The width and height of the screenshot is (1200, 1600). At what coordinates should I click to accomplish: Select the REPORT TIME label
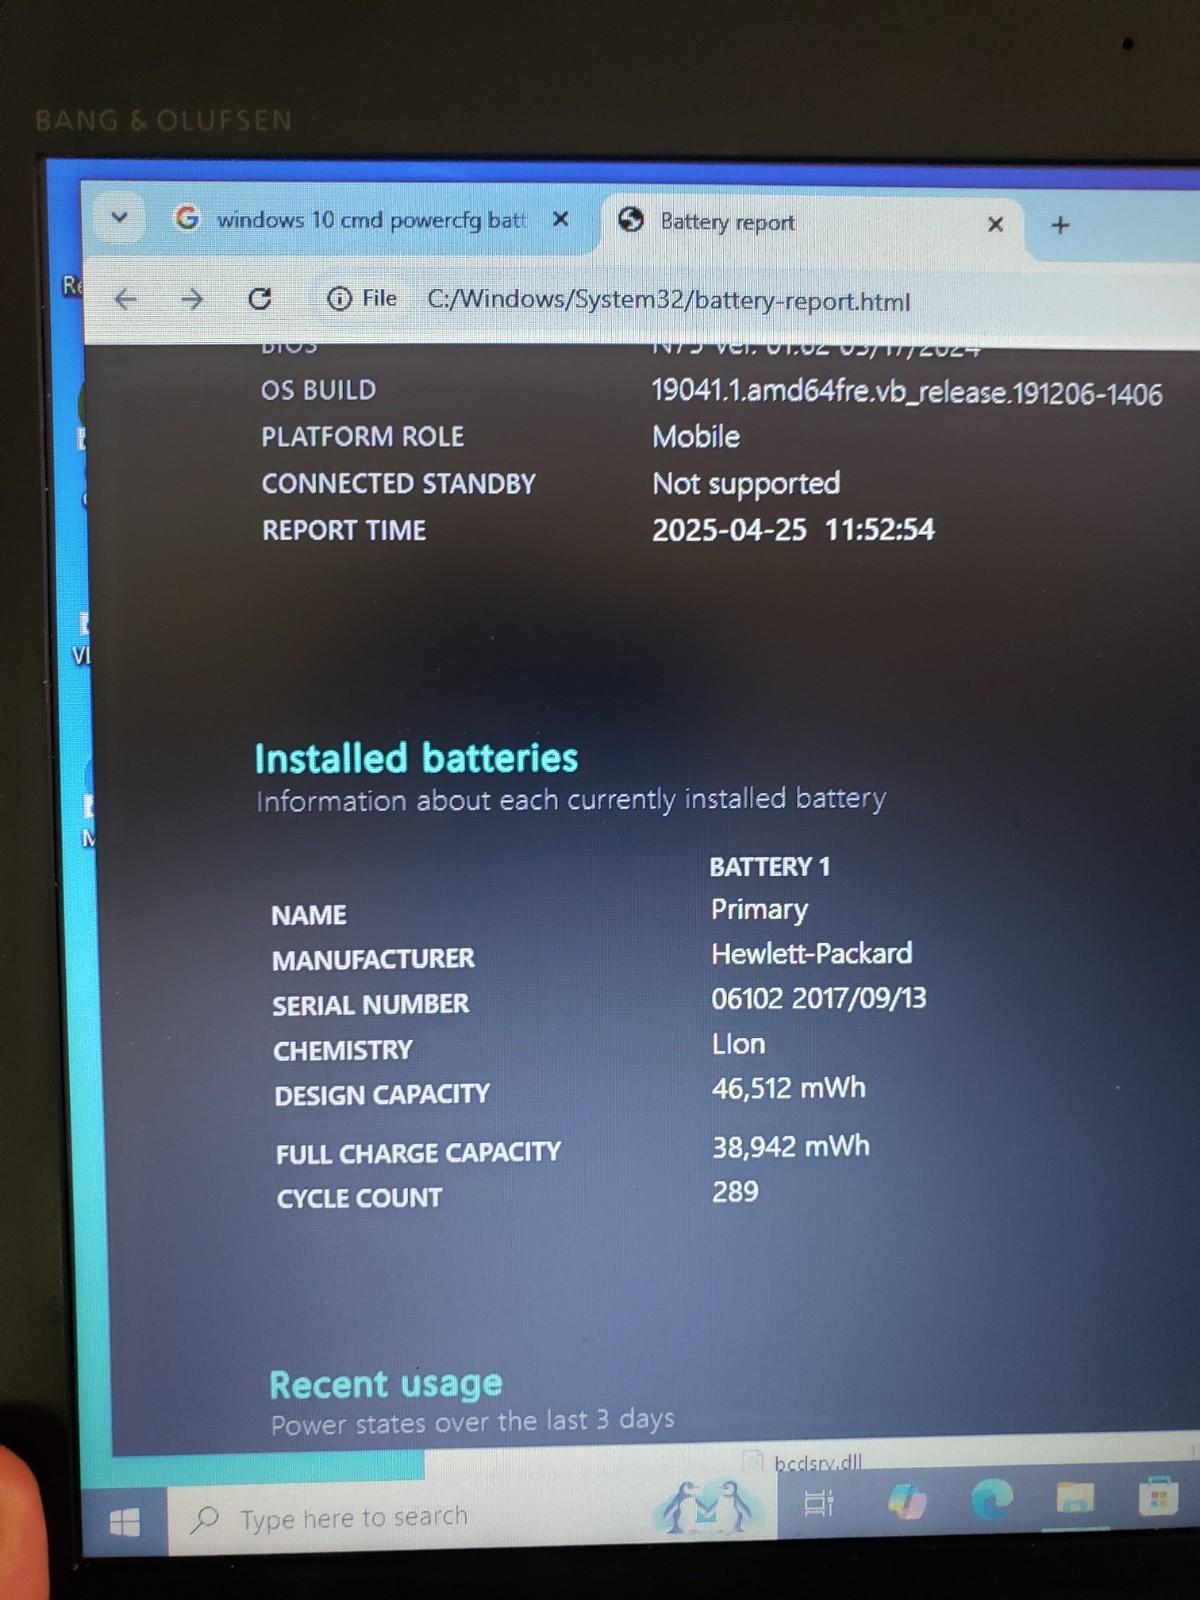coord(344,530)
